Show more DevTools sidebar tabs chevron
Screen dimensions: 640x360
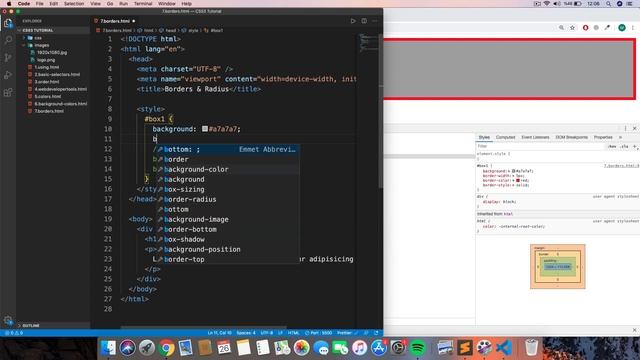coord(620,137)
